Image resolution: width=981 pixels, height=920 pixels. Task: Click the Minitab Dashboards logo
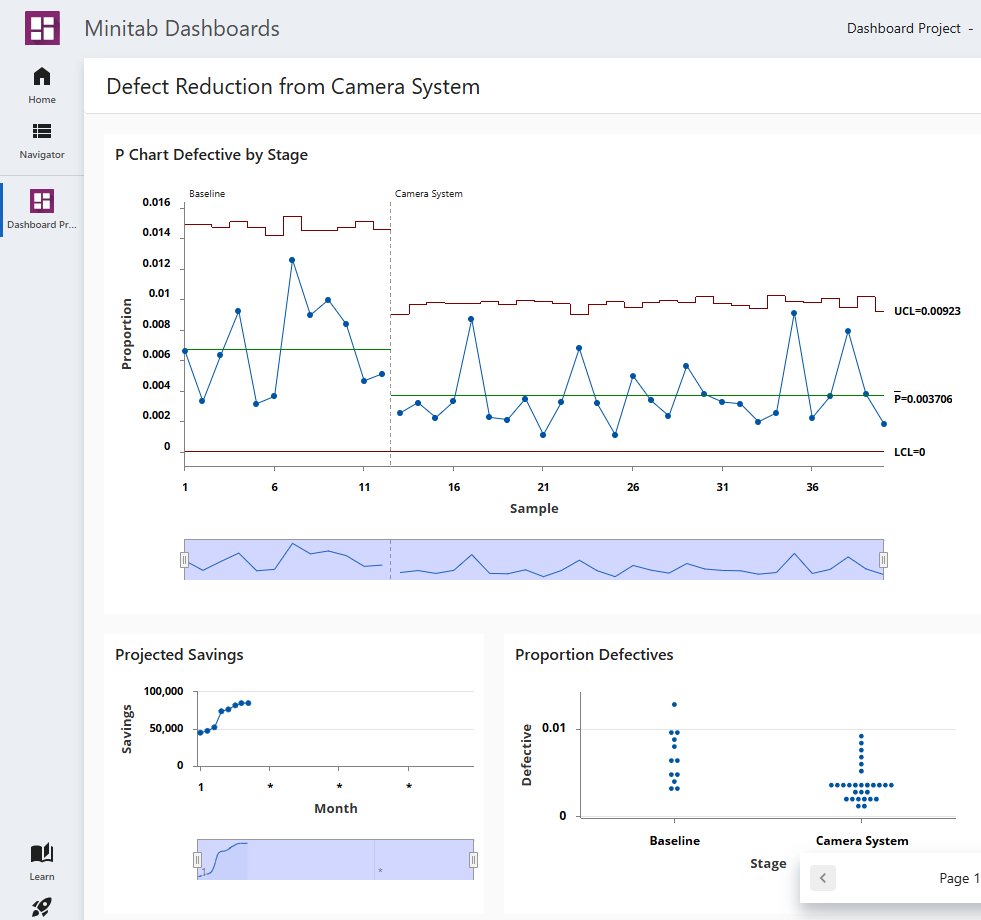180,28
